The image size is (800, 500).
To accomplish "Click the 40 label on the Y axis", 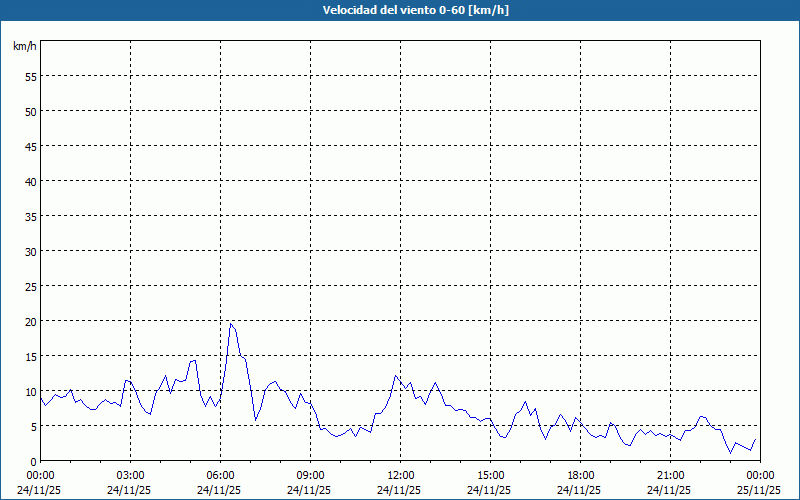I will click(30, 181).
